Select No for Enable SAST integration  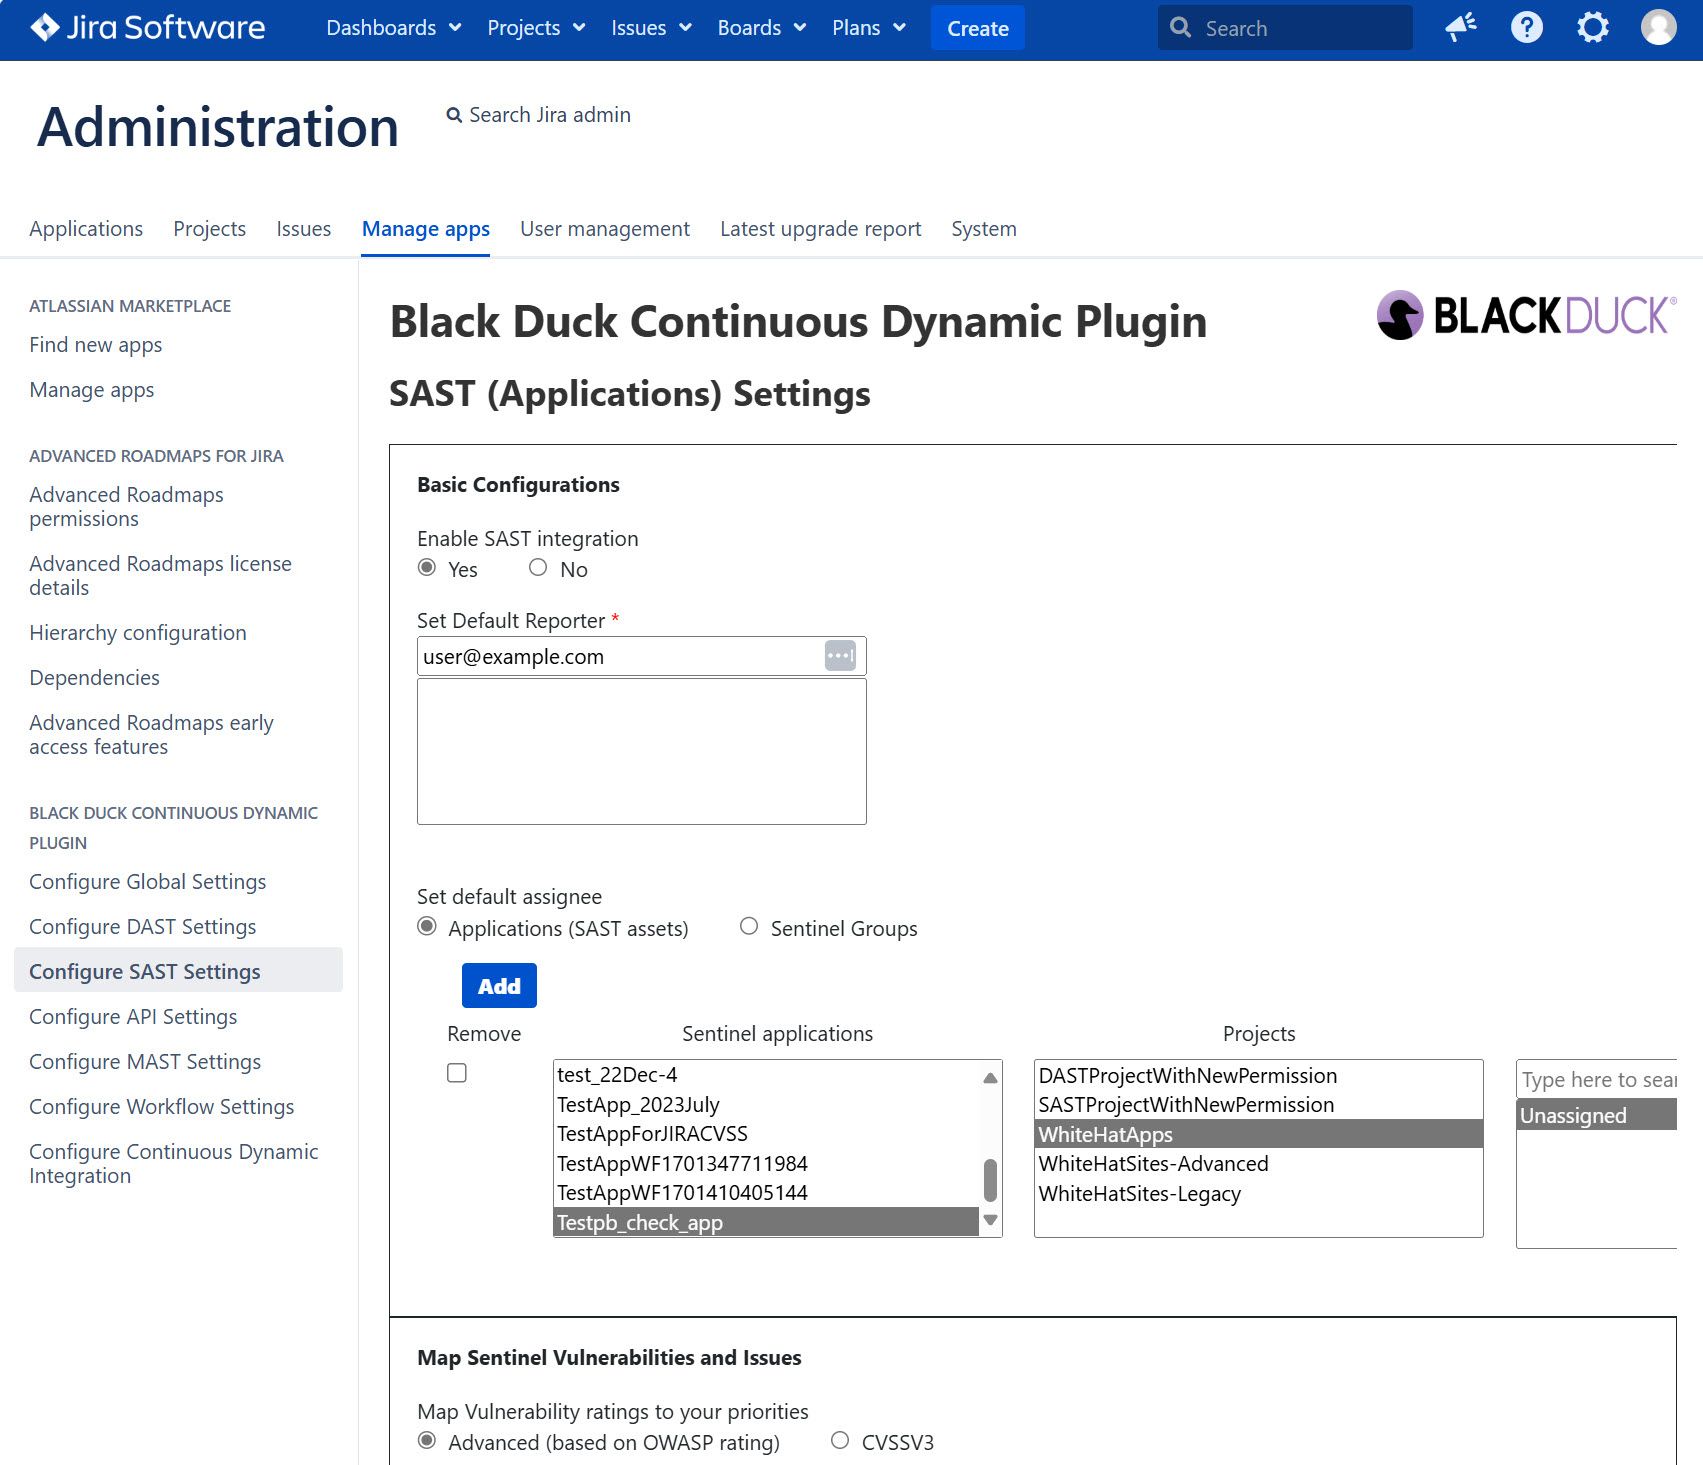click(x=538, y=568)
